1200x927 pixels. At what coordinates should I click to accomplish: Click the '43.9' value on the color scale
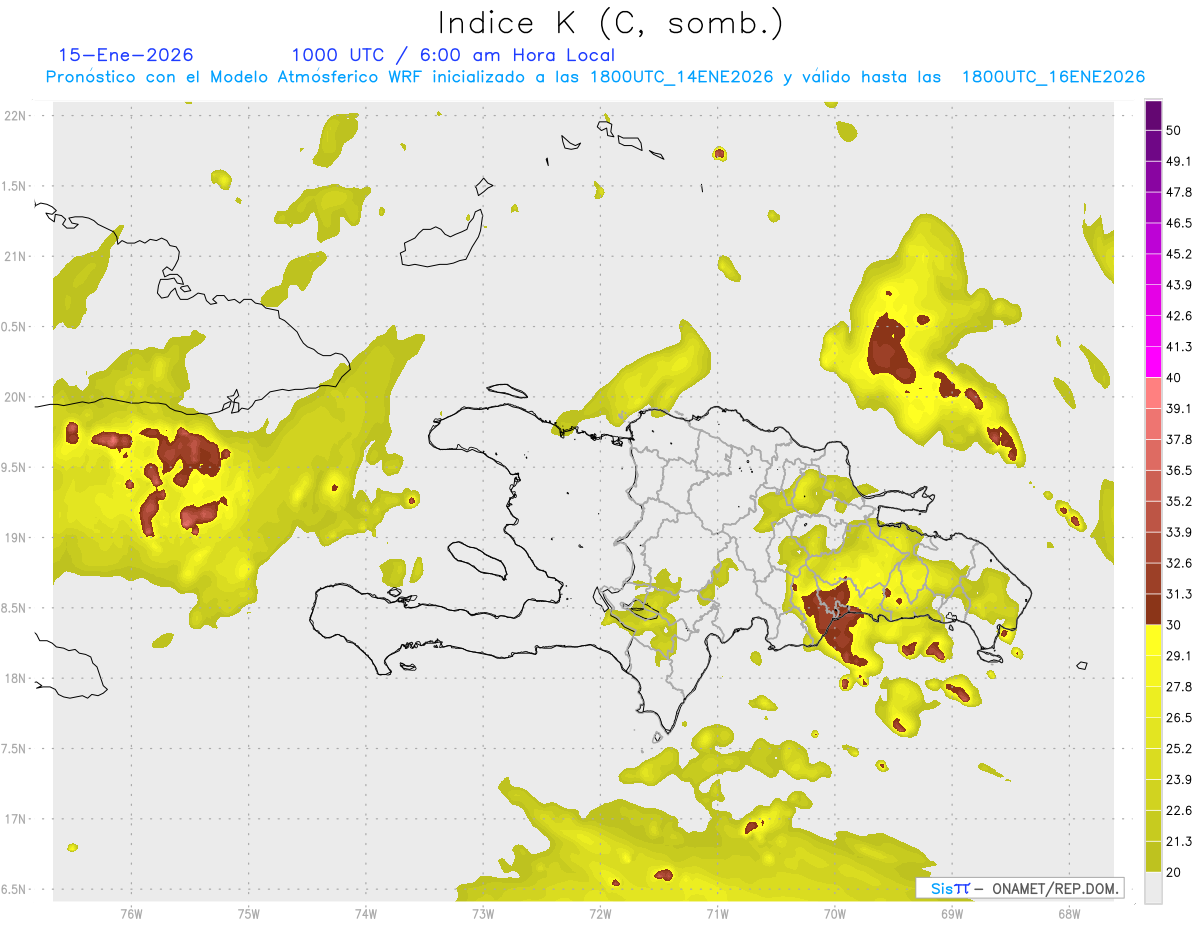click(1179, 285)
